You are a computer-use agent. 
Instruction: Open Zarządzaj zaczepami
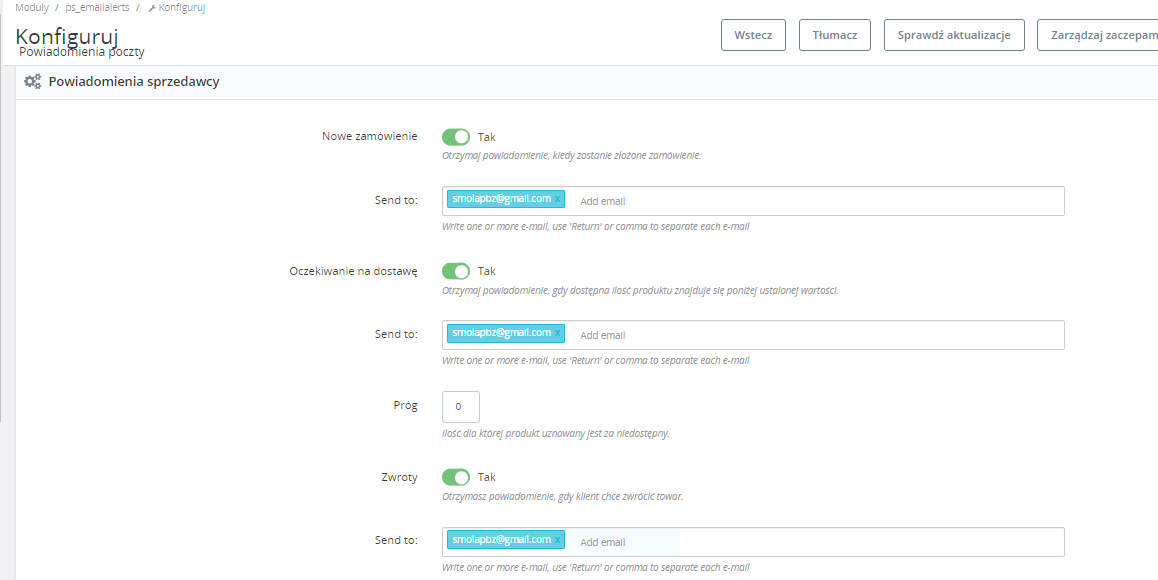[1097, 35]
